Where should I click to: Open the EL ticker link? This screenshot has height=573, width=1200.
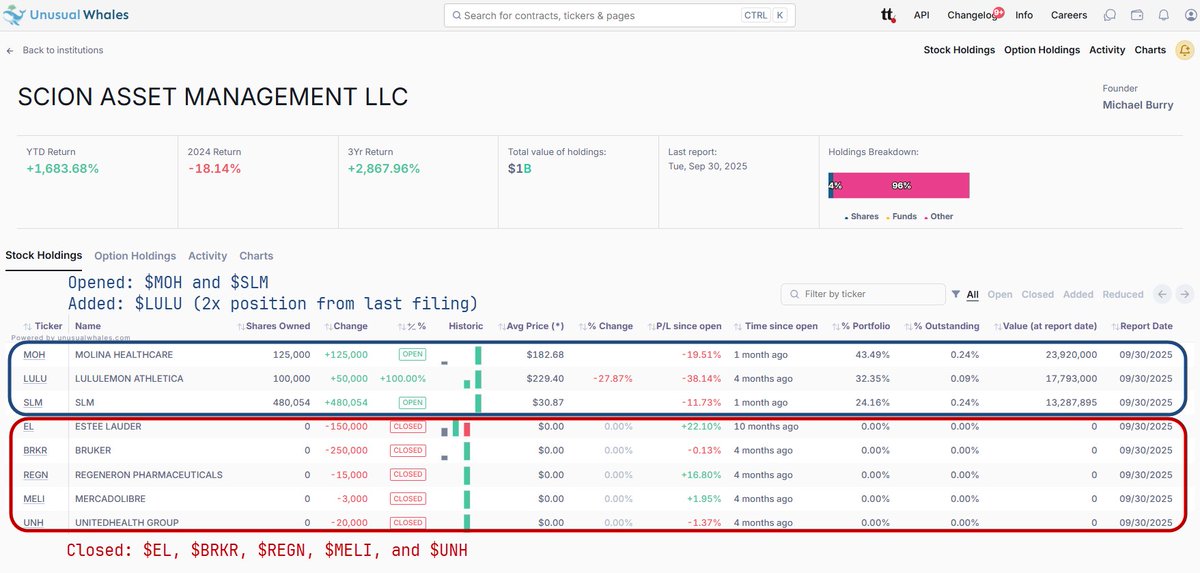click(x=28, y=427)
